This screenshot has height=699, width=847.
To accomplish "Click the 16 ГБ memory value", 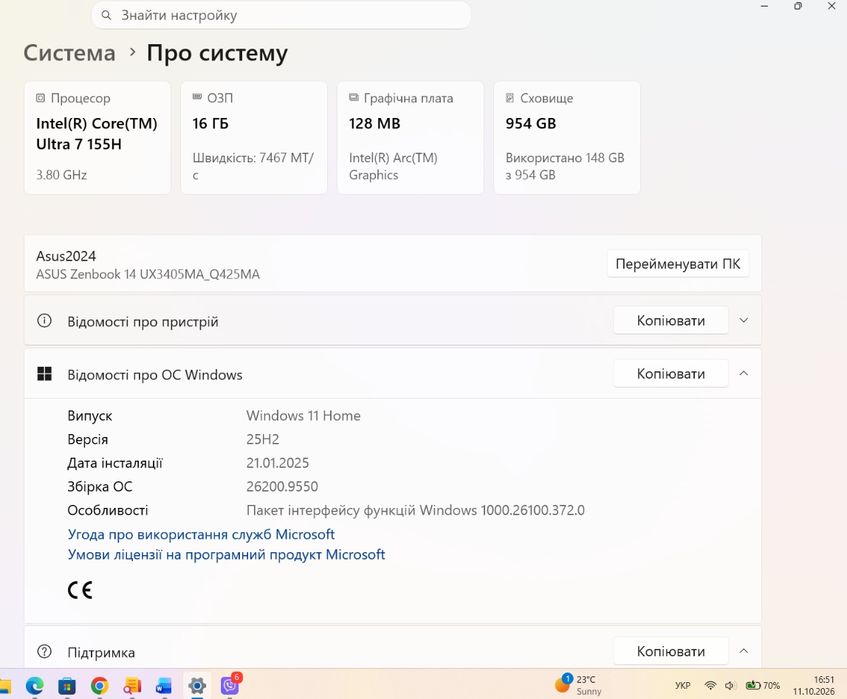I will 211,124.
